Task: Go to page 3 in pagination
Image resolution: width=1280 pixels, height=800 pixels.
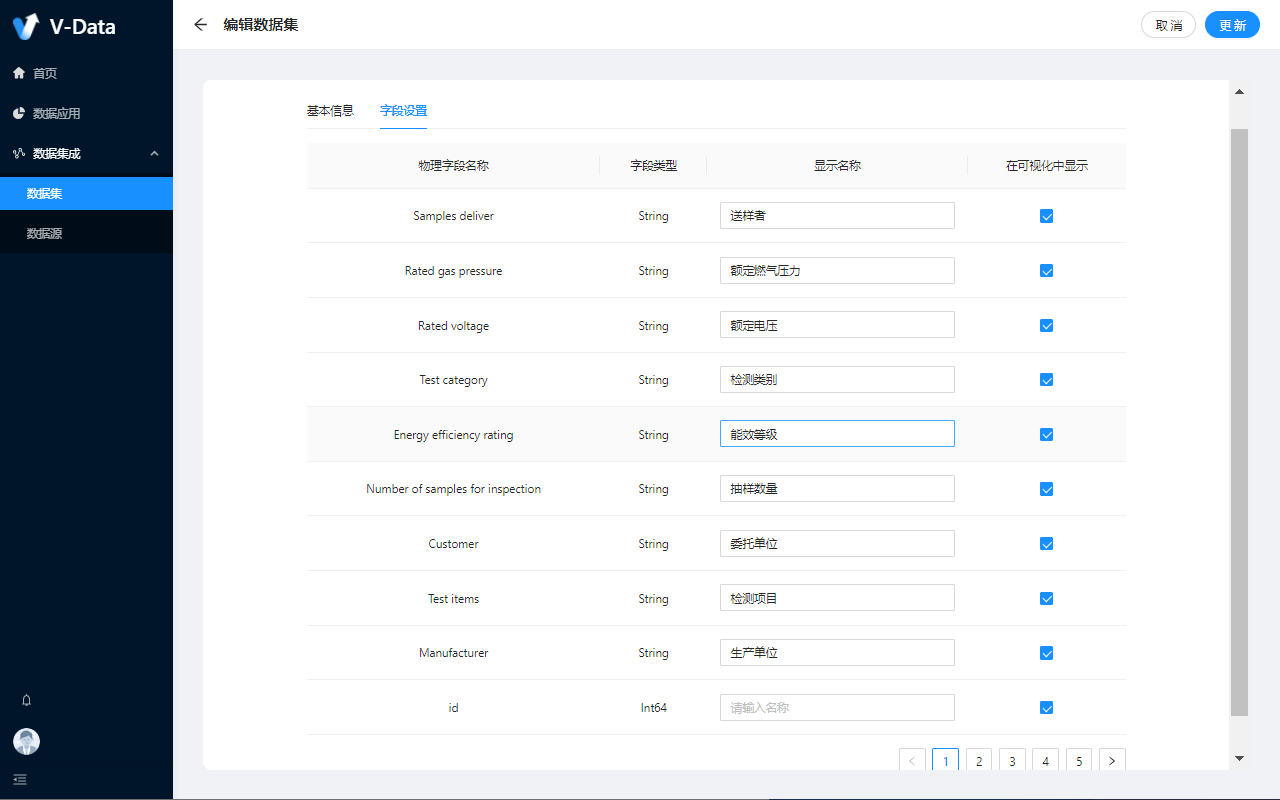Action: 1012,761
